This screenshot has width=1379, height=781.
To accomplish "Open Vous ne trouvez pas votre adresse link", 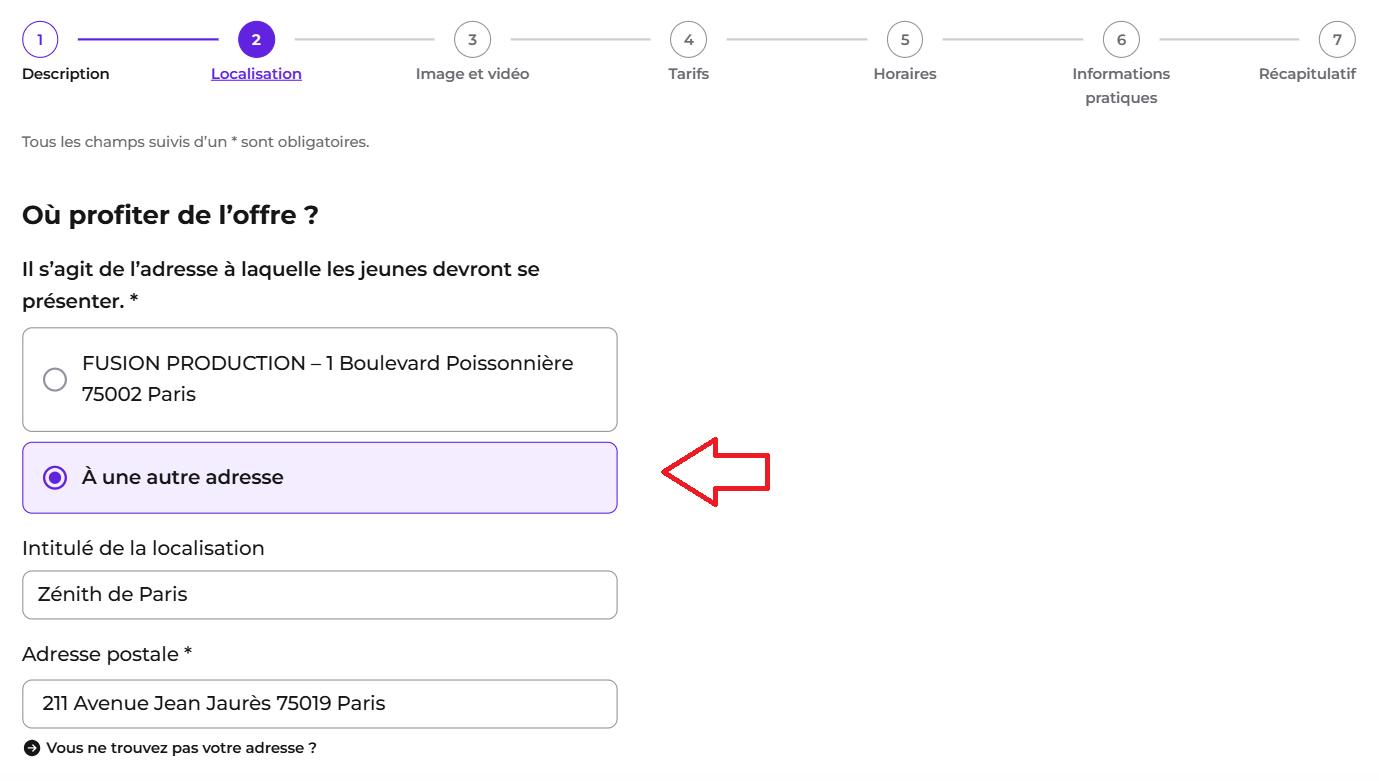I will [x=181, y=748].
